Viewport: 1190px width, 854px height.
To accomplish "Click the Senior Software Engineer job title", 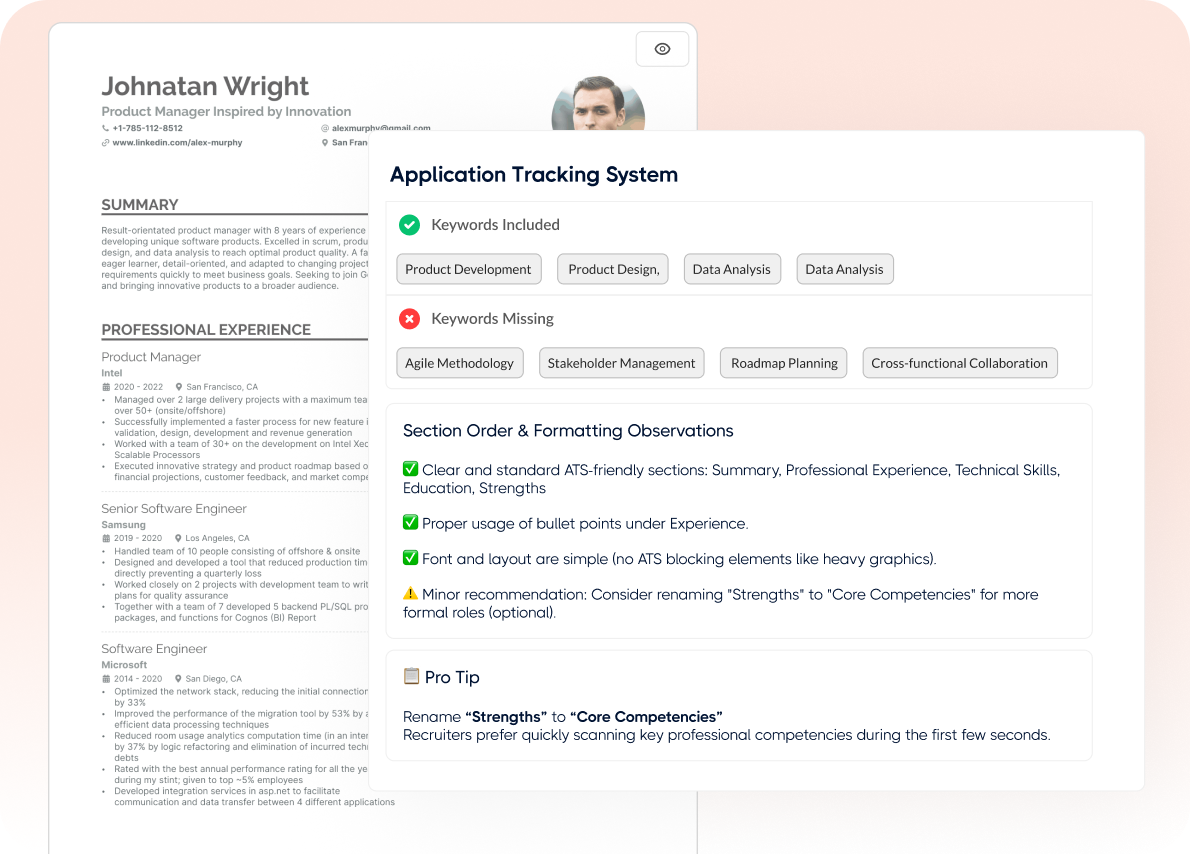I will tap(174, 509).
